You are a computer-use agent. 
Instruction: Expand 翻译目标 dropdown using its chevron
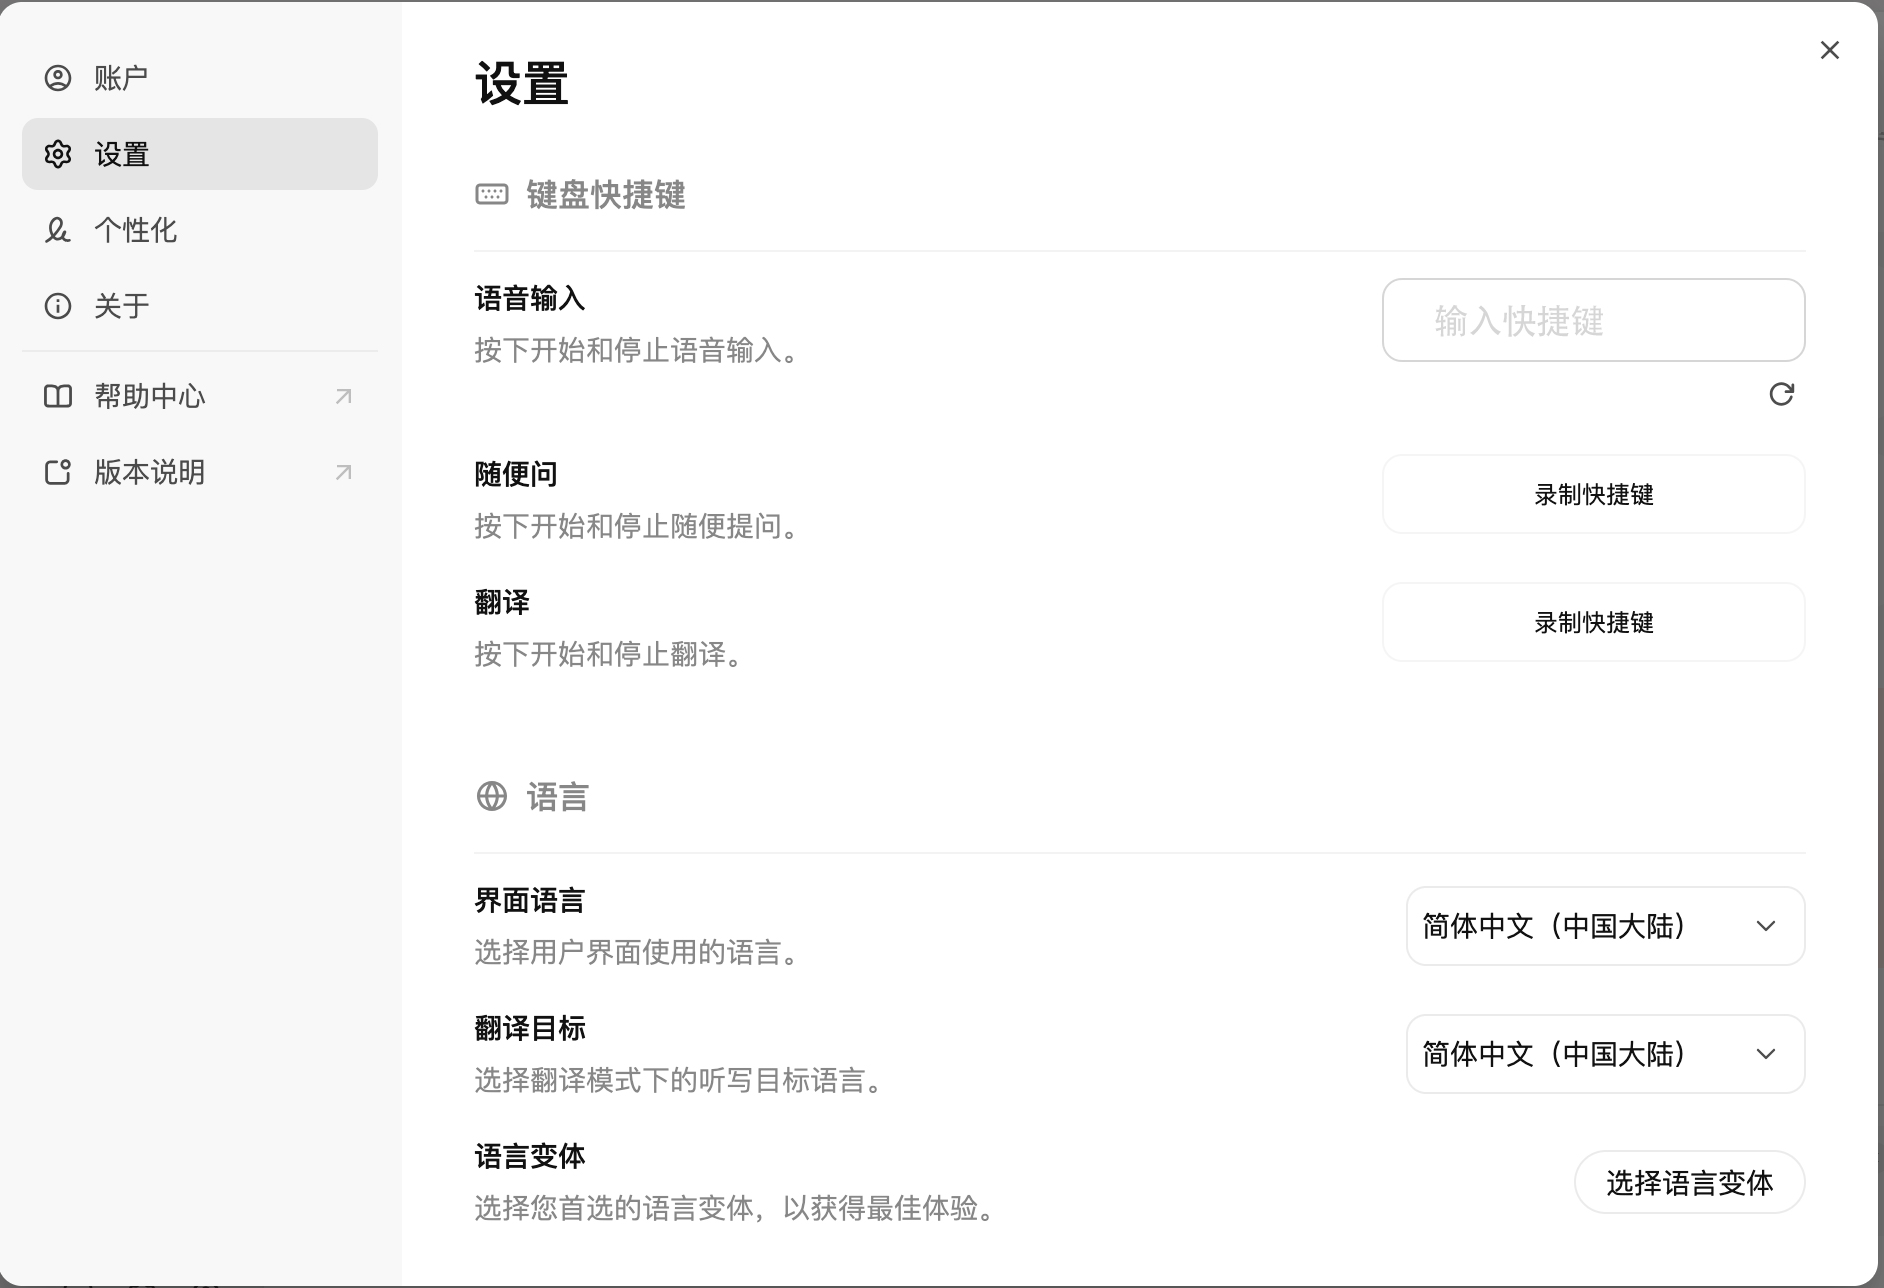click(x=1766, y=1054)
